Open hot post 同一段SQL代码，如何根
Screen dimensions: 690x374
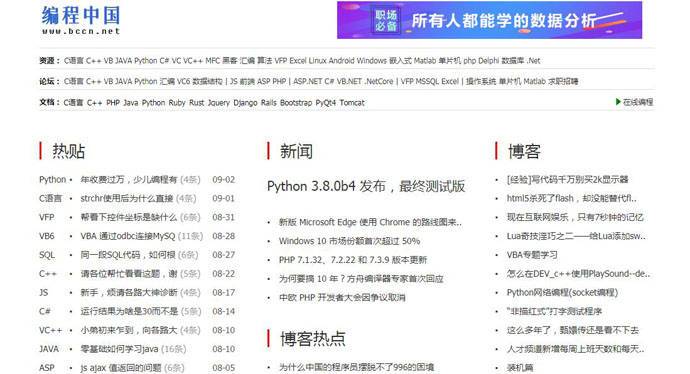tap(128, 255)
